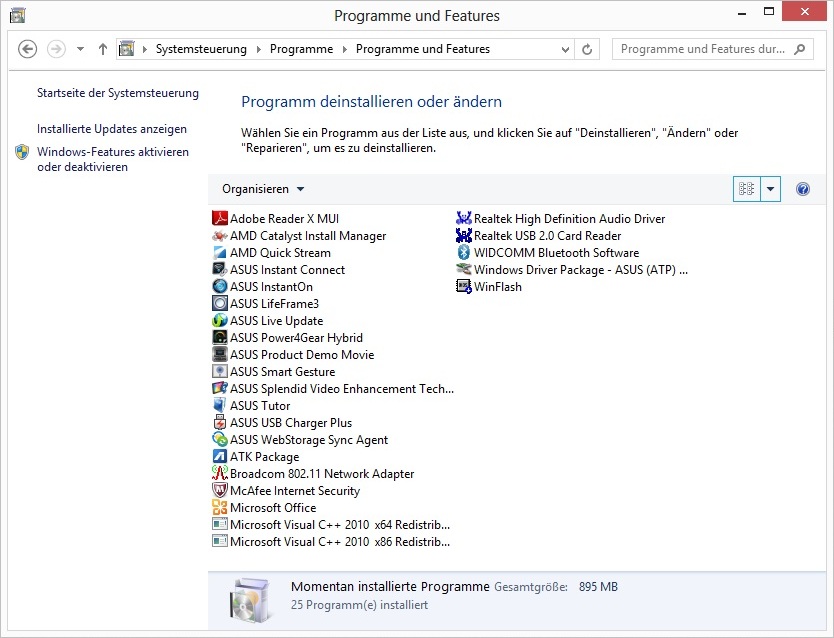Click the ASUS Smart Gesture icon

pos(220,372)
